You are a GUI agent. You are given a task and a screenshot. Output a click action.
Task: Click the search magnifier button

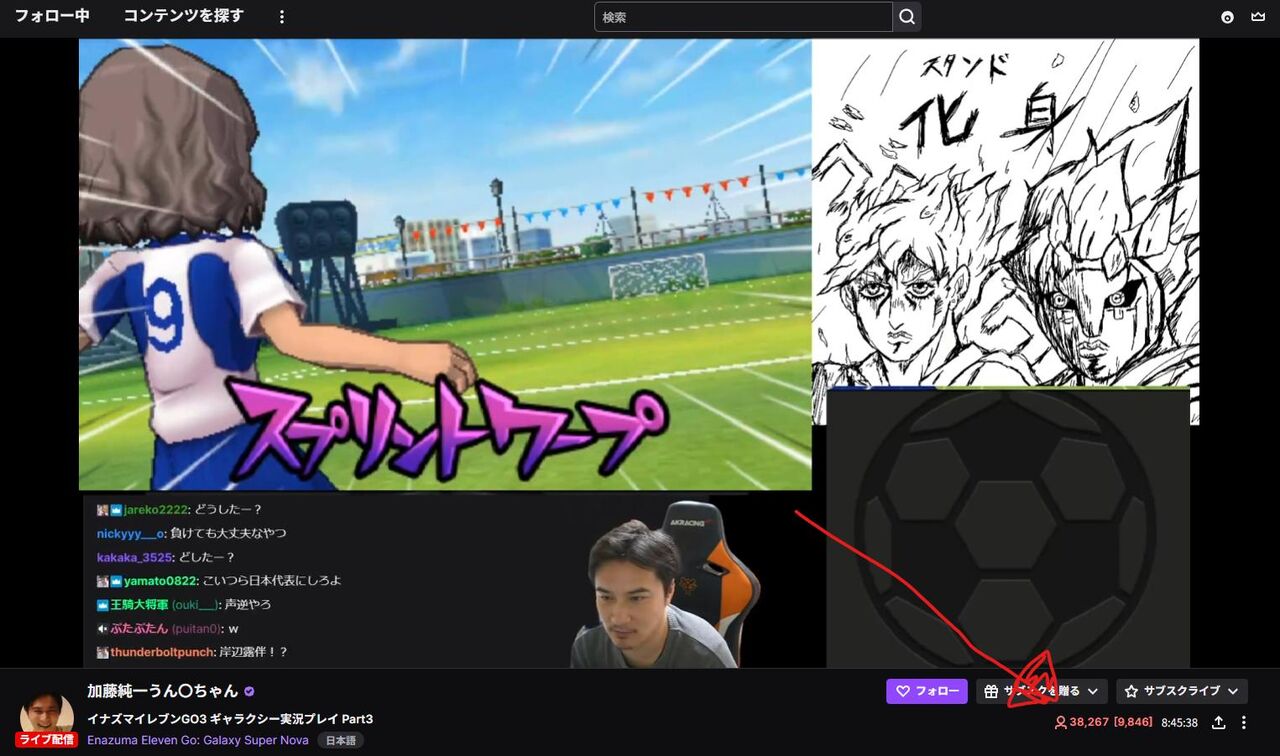[907, 17]
